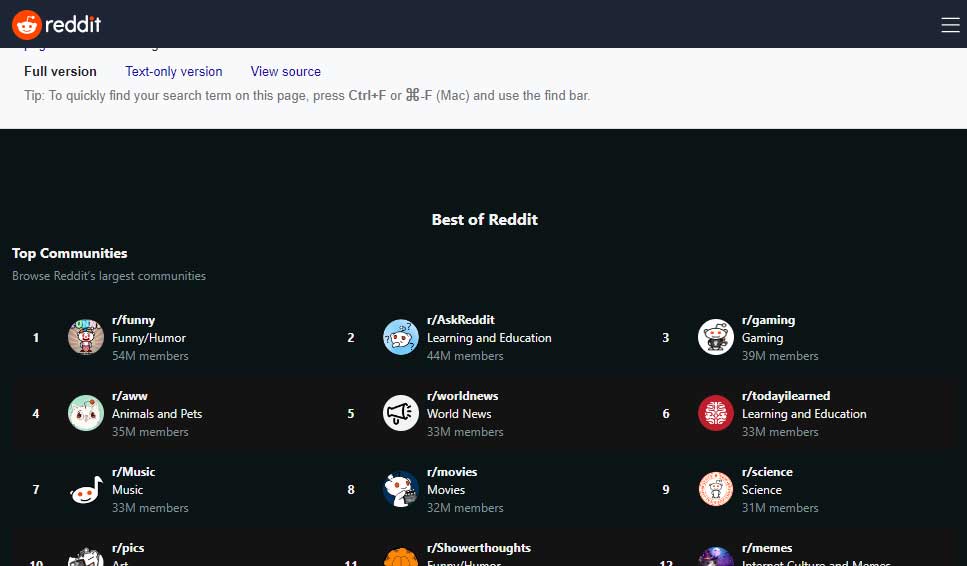
Task: Click the Top Communities heading
Action: [70, 253]
